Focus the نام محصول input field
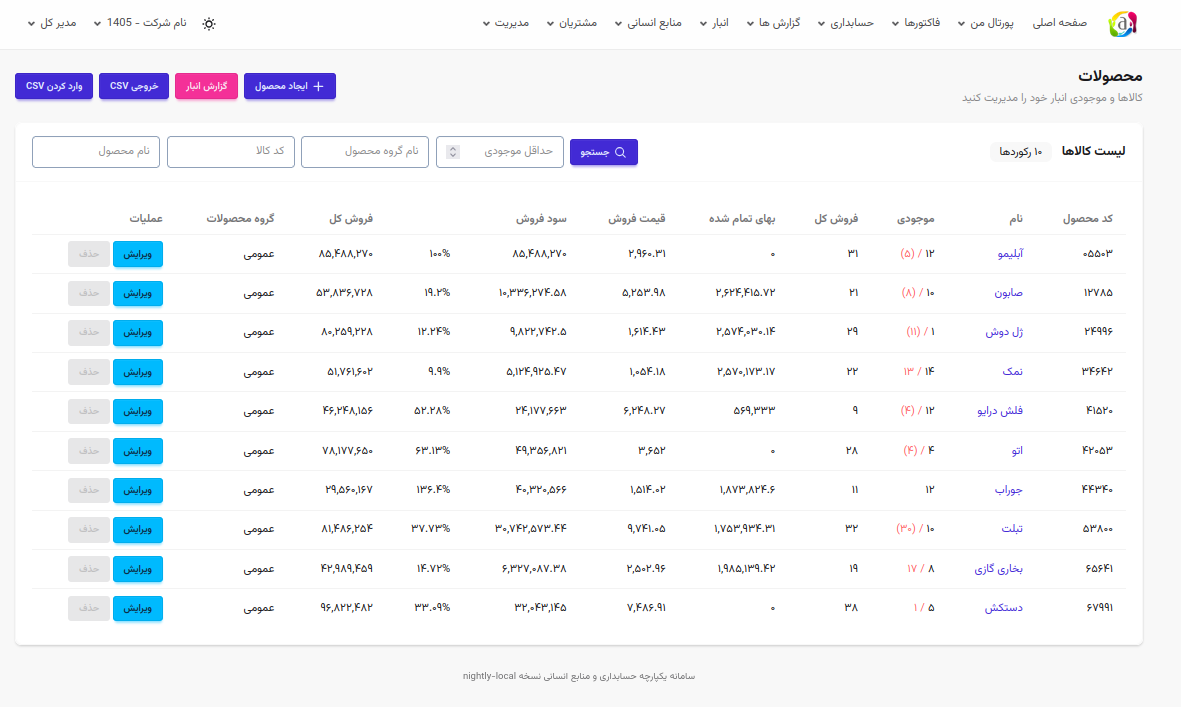 [96, 152]
